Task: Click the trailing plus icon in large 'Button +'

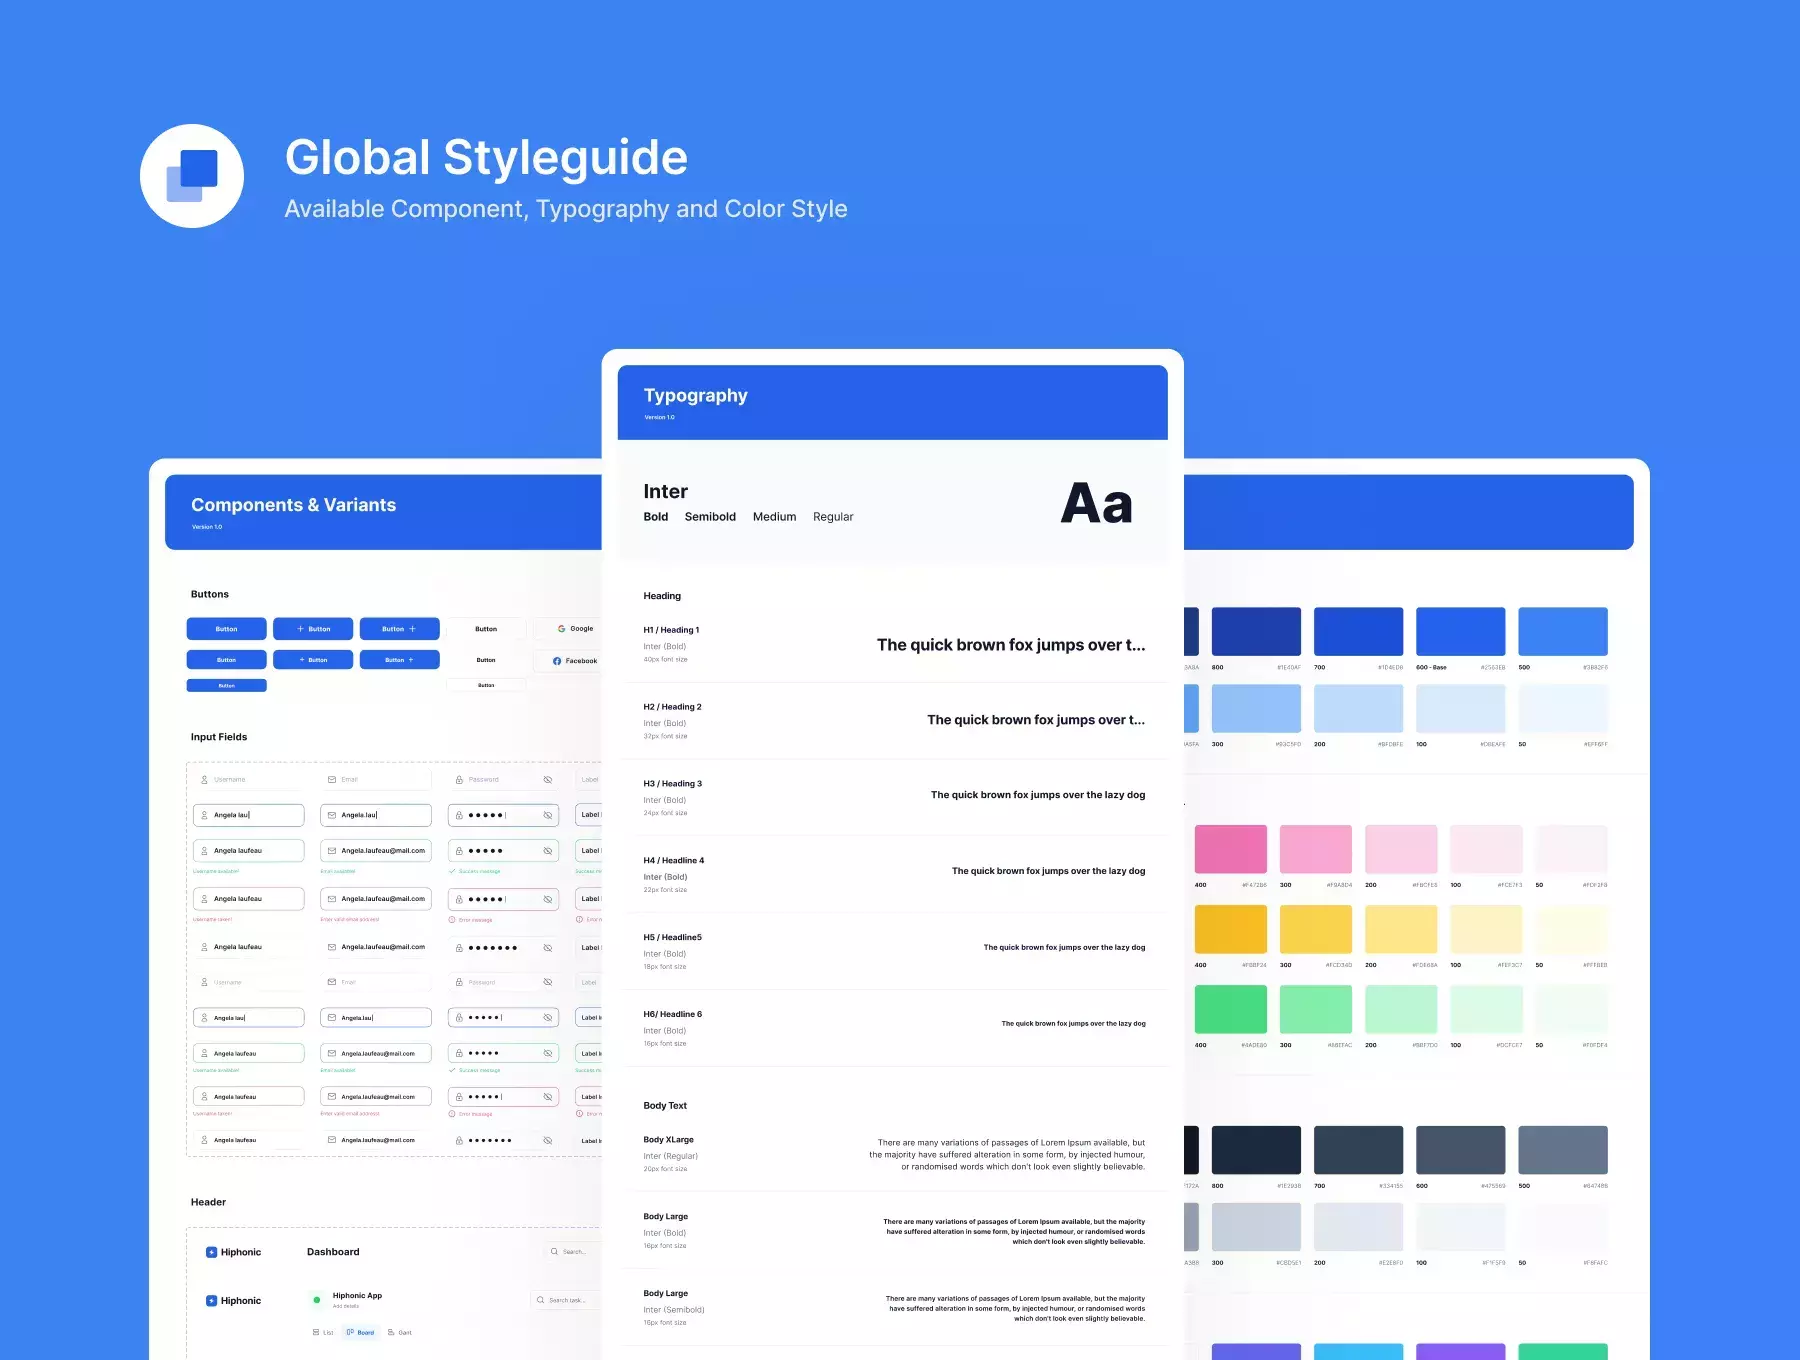Action: 412,629
